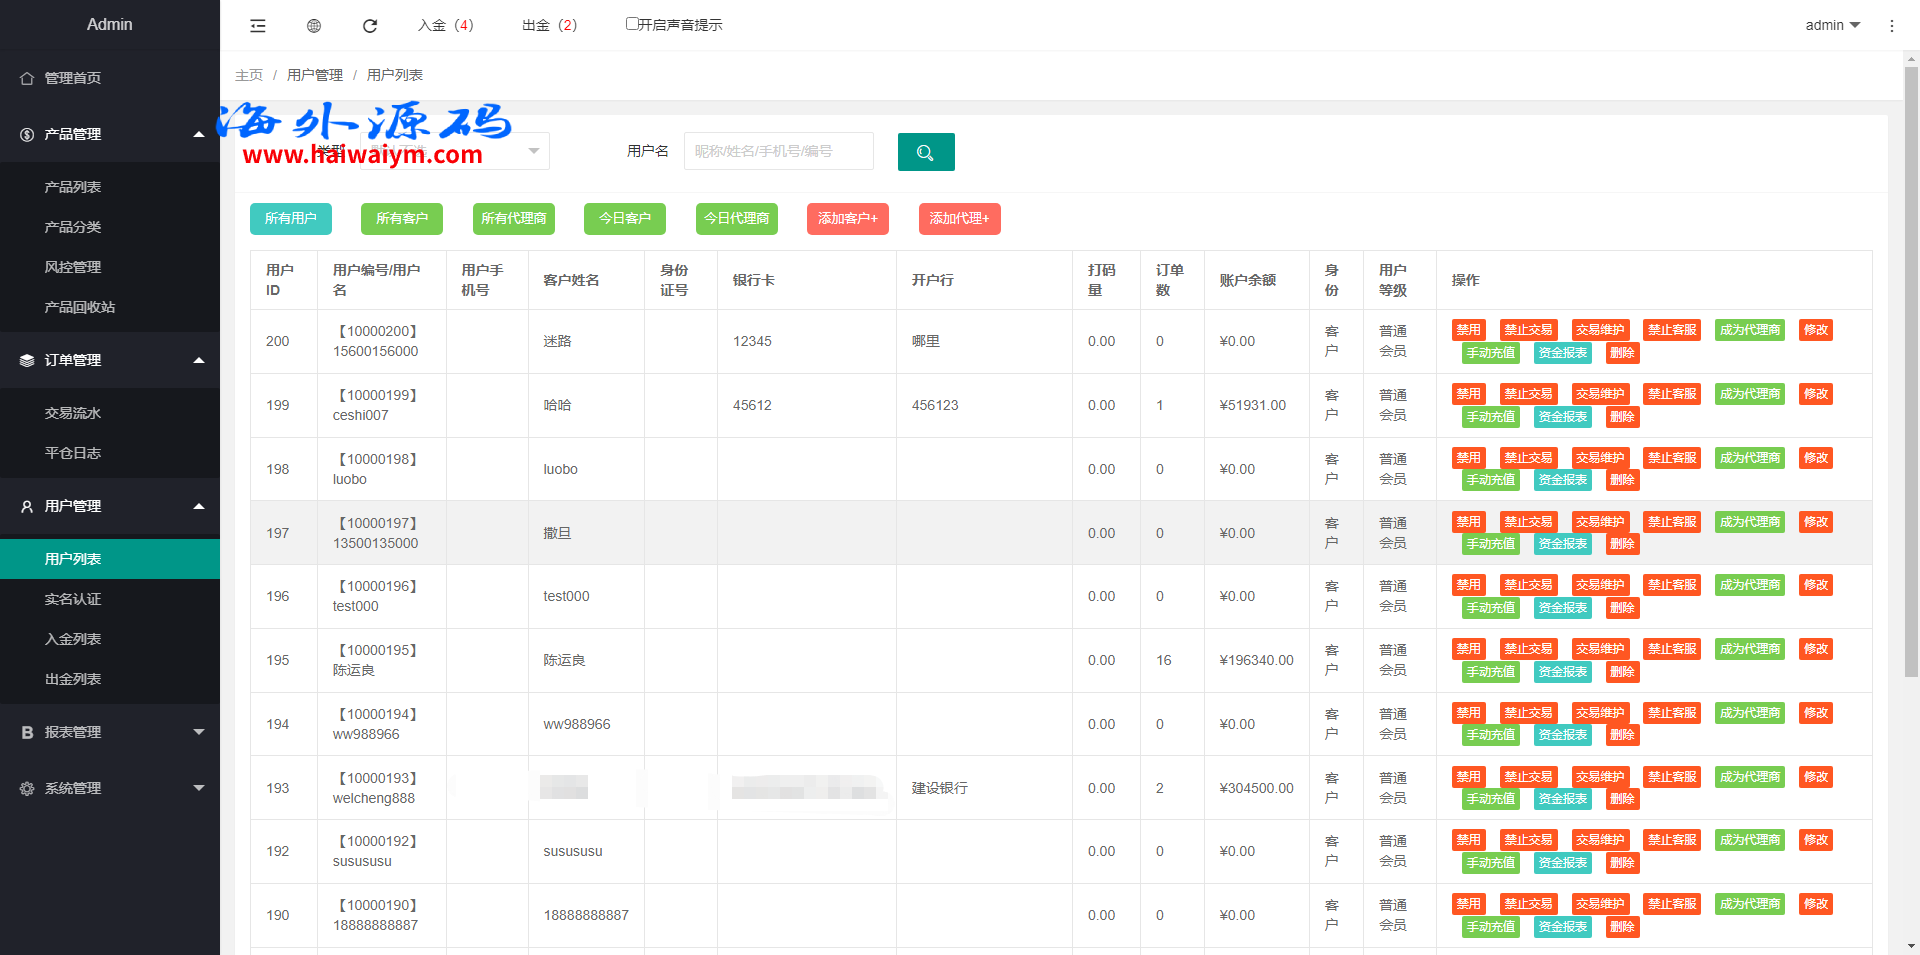The image size is (1920, 955).
Task: Click the 入金 (4) notification link
Action: (x=446, y=25)
